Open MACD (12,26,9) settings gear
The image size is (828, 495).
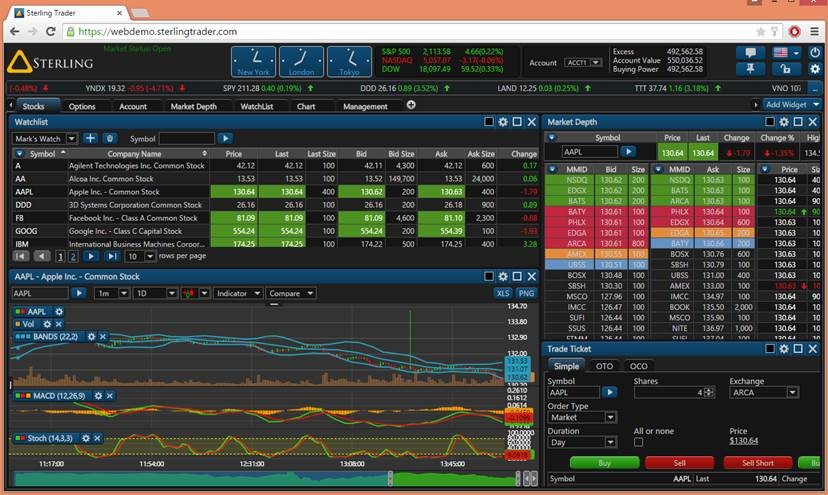(98, 396)
